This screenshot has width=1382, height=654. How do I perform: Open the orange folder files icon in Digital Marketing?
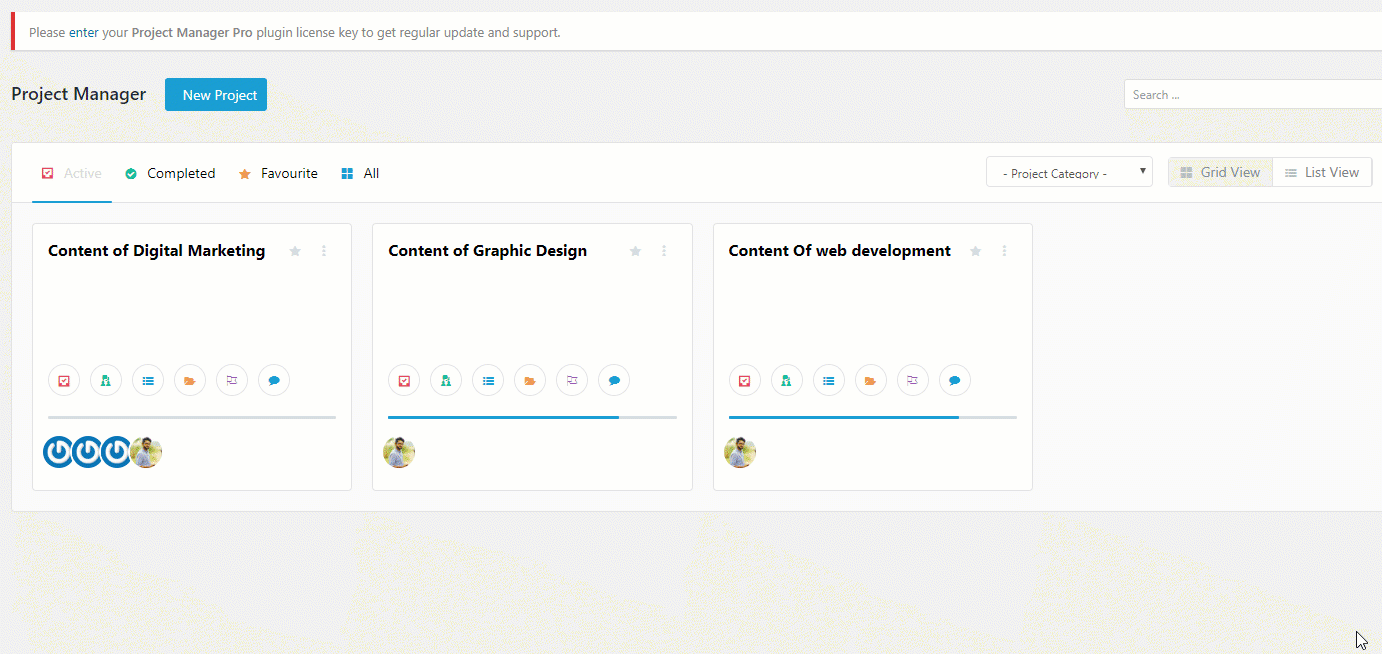190,380
